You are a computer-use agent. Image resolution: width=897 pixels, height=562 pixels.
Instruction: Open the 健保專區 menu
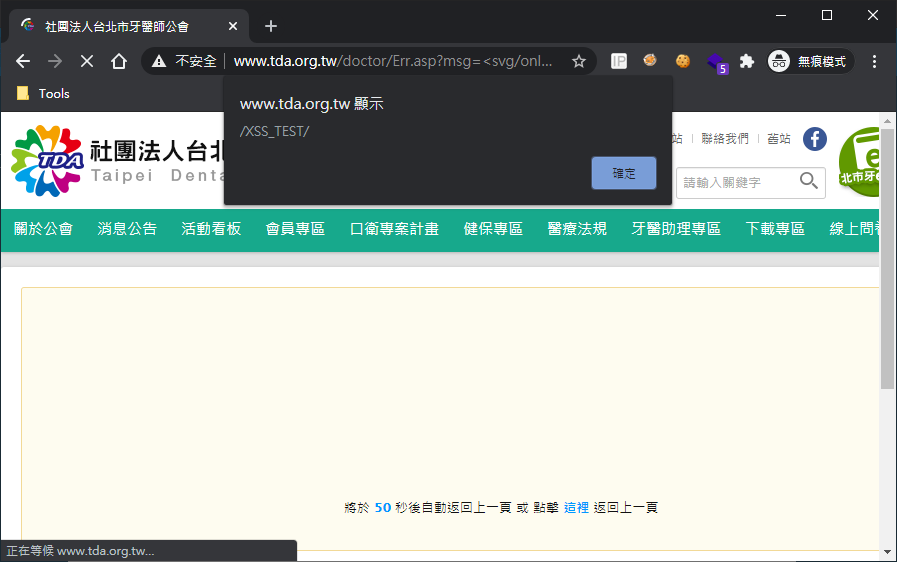[493, 229]
